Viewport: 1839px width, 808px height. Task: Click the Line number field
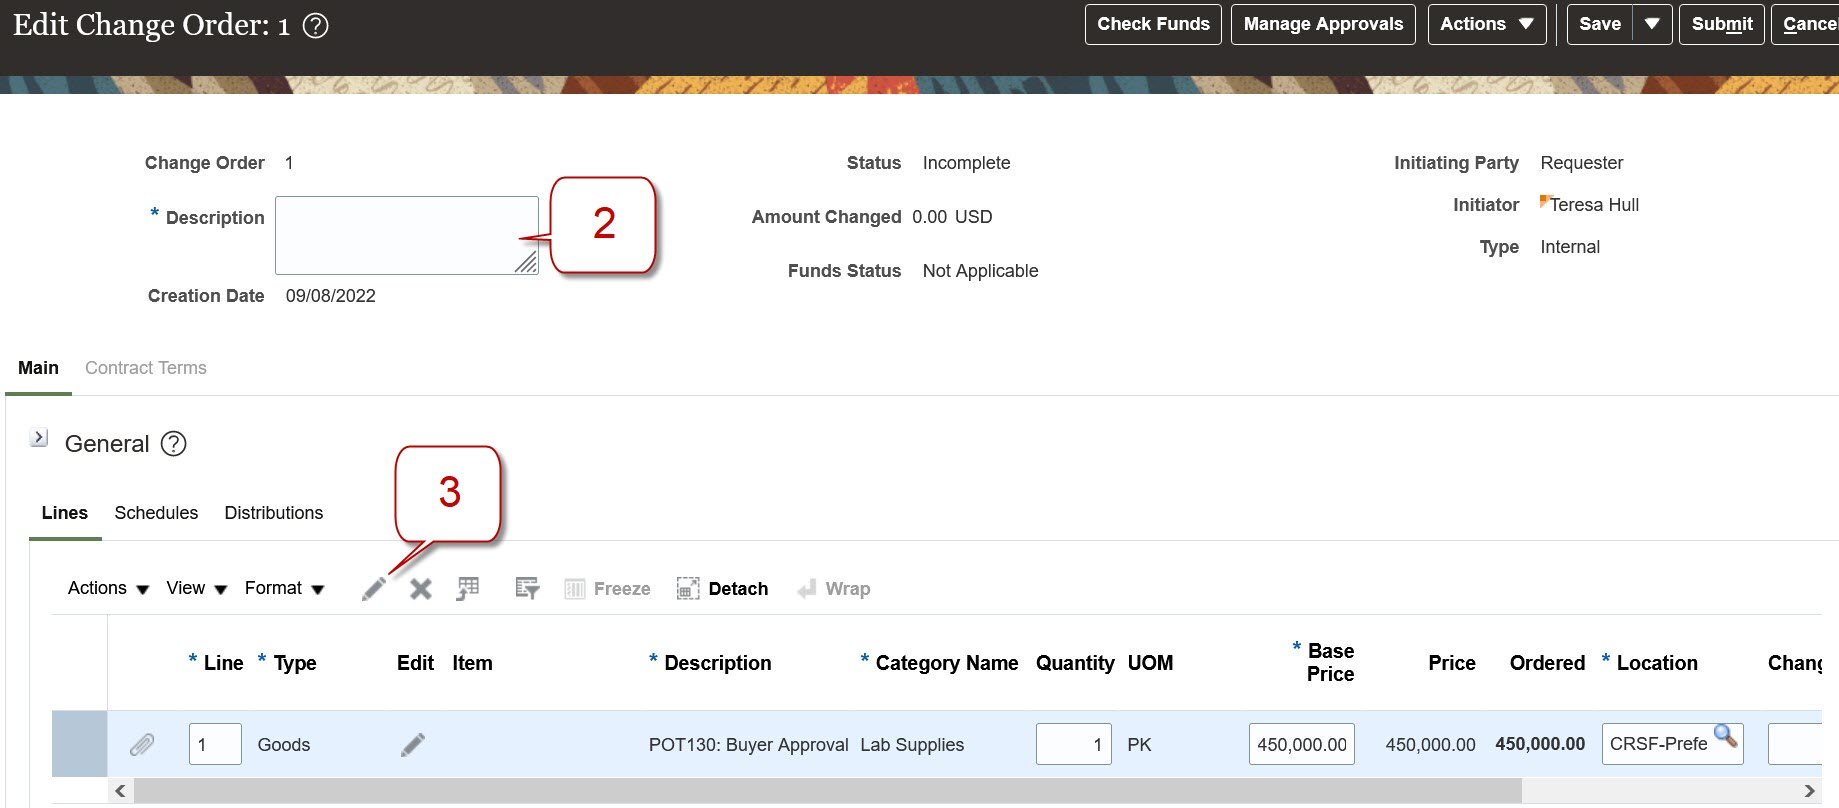(215, 744)
